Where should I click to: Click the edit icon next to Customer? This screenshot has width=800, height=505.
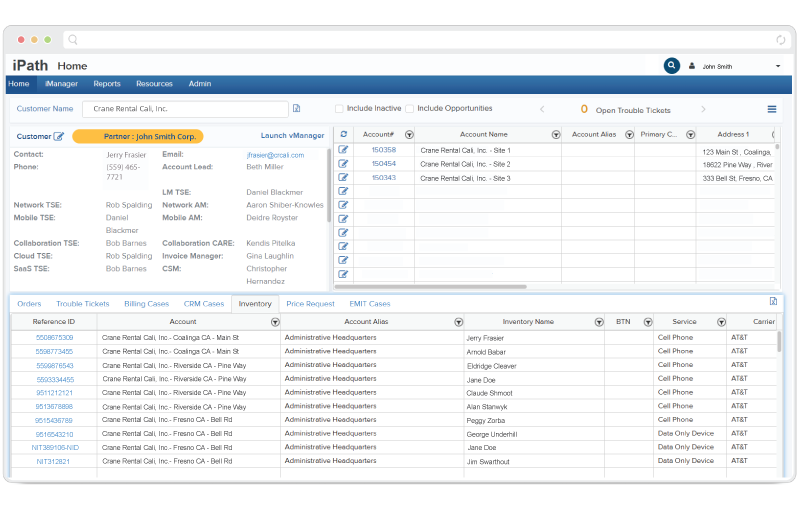click(x=59, y=136)
